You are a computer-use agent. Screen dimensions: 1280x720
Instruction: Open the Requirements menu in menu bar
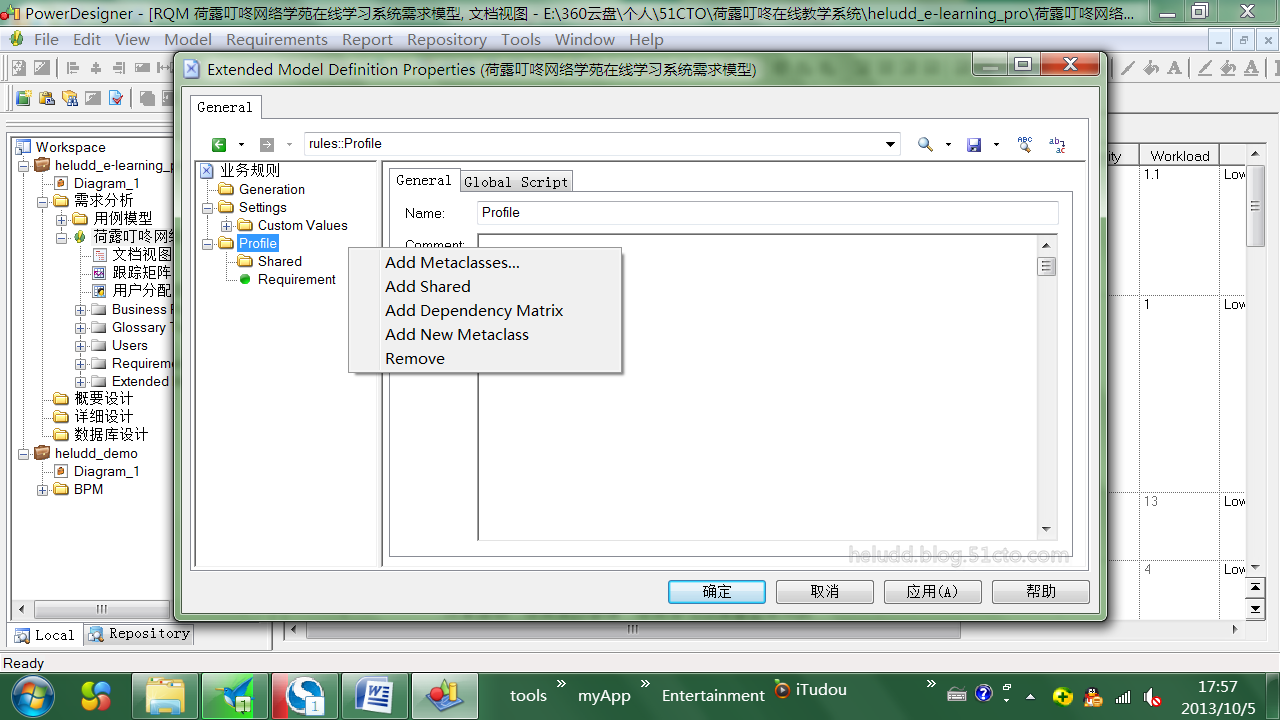point(277,40)
